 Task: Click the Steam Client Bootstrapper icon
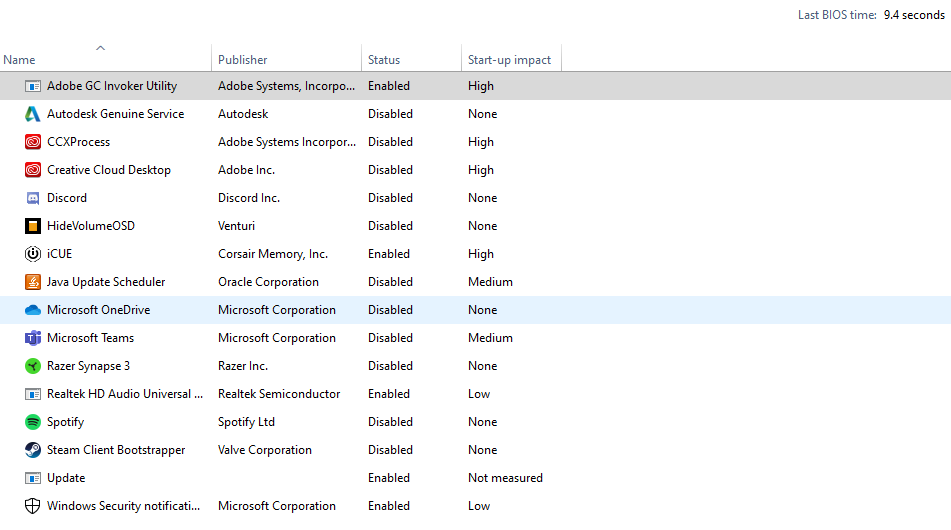33,450
